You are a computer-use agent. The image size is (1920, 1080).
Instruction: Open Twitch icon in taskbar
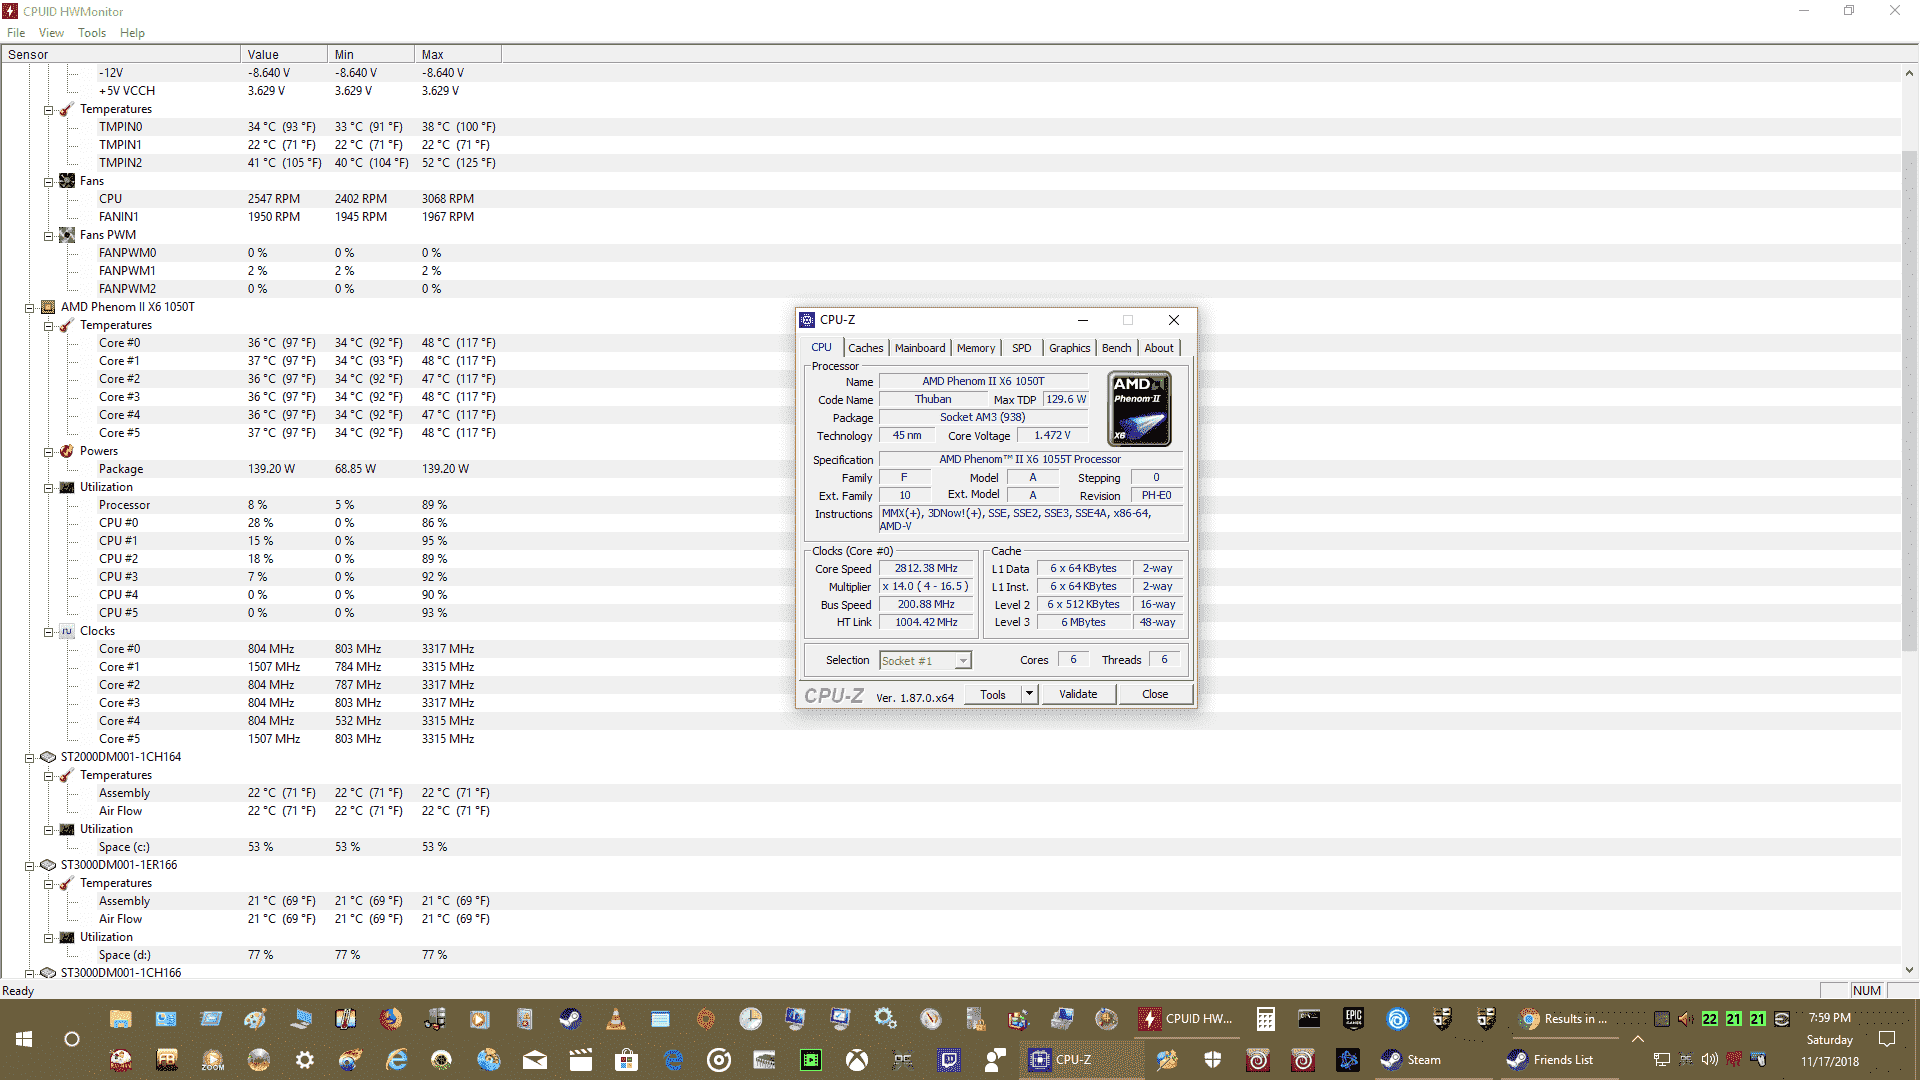tap(949, 1060)
